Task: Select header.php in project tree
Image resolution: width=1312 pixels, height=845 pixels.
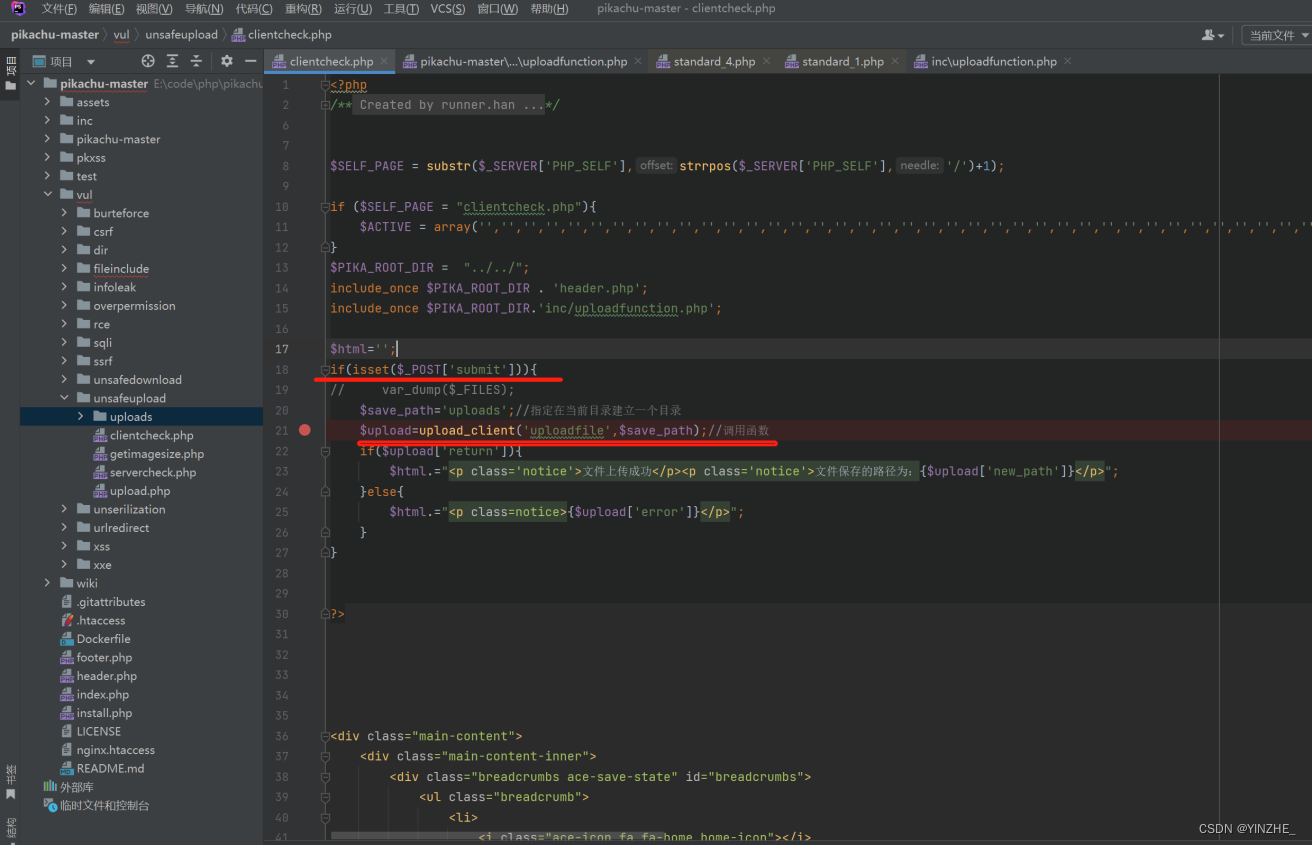Action: [x=105, y=676]
